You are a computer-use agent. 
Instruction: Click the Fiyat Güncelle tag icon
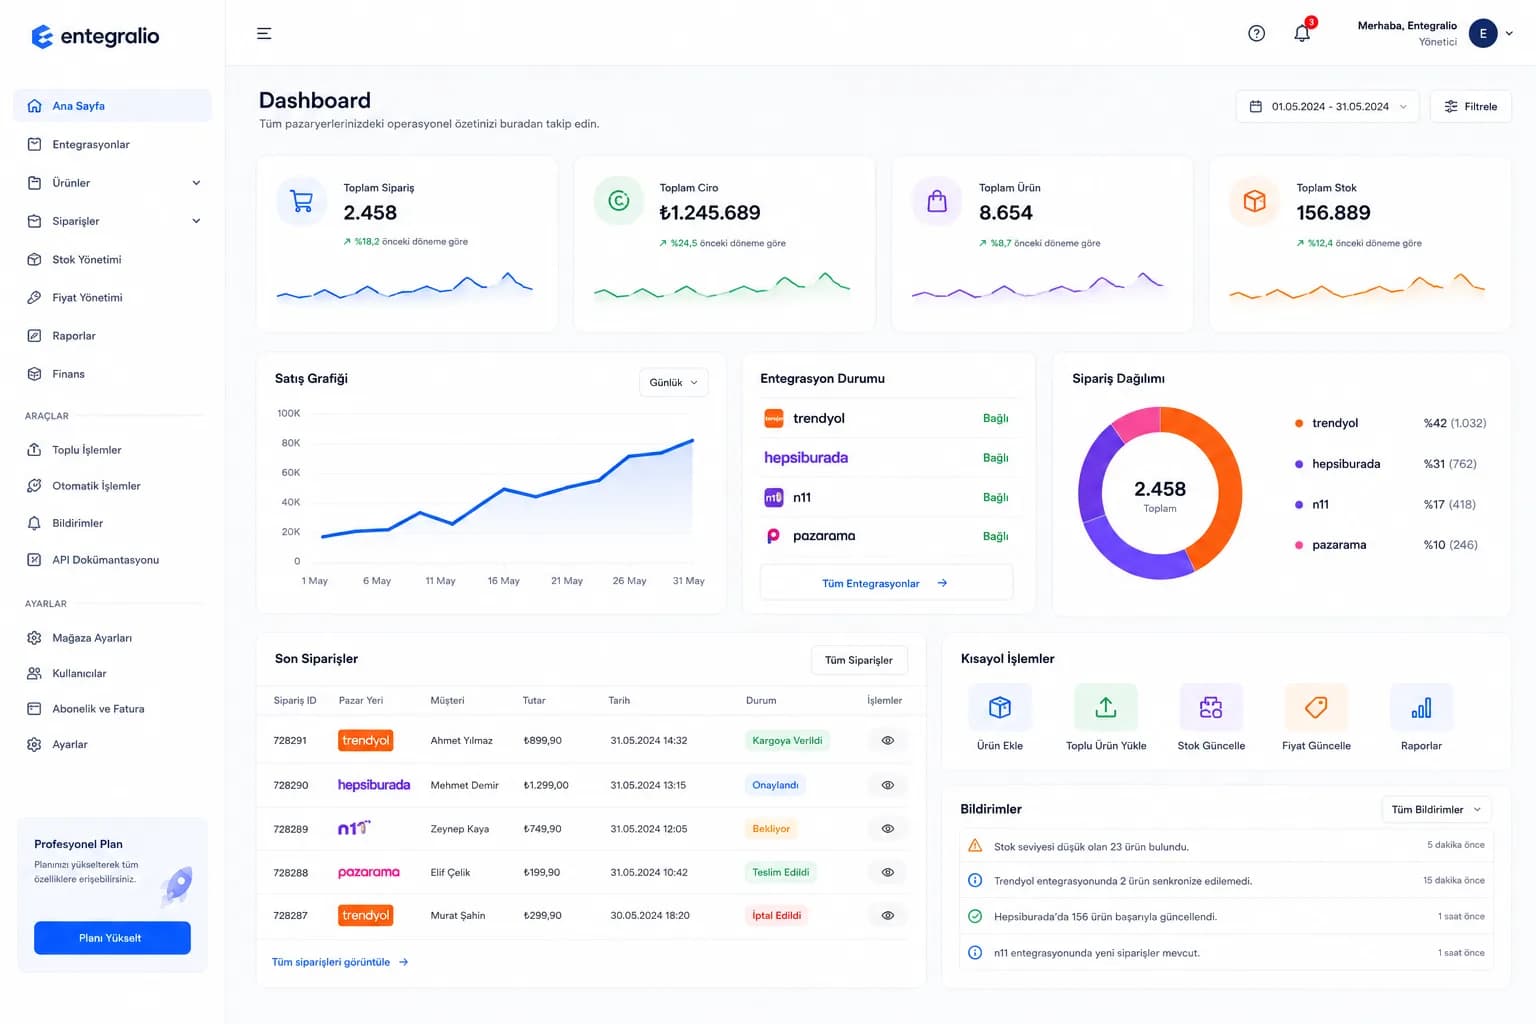point(1316,708)
